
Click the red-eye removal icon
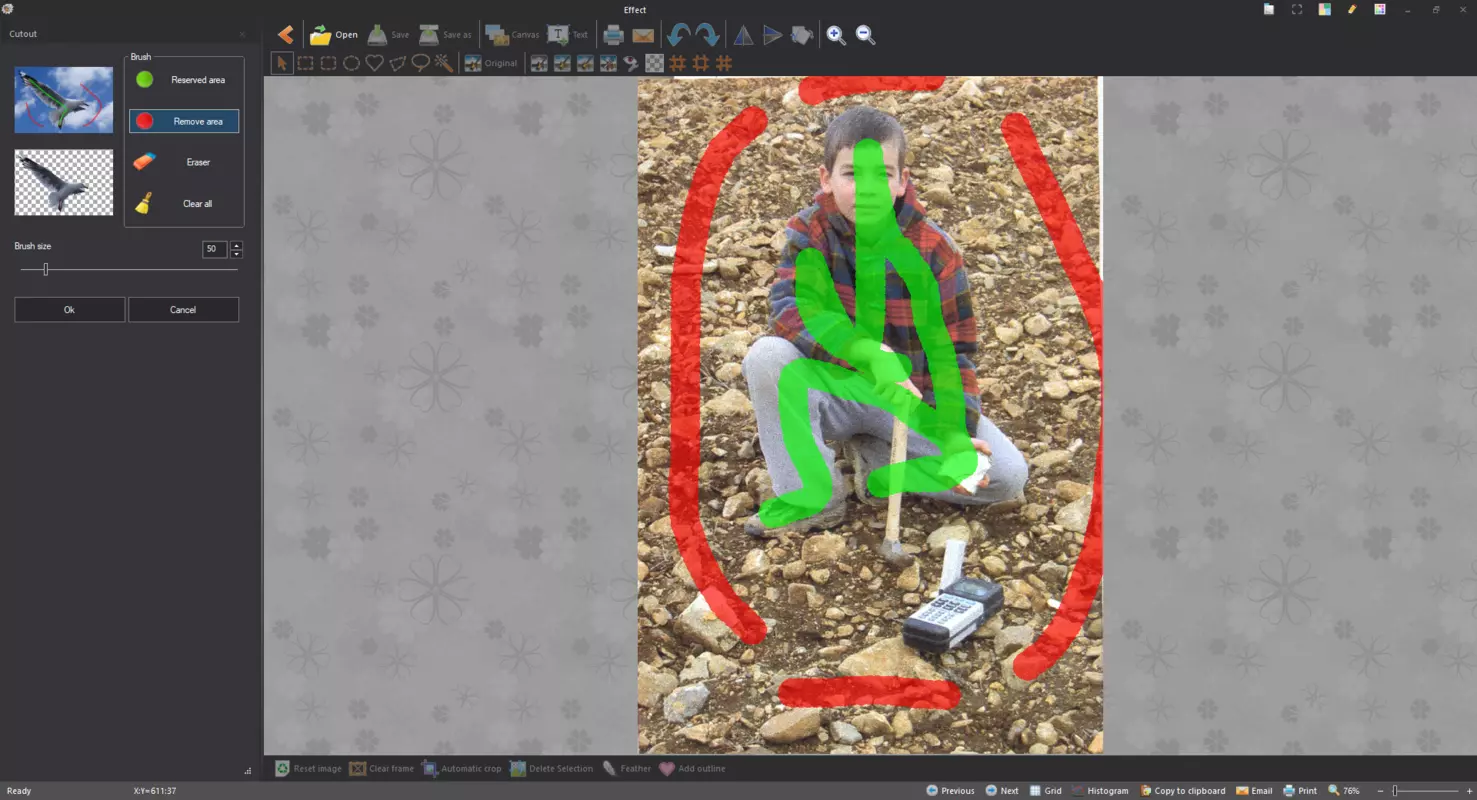click(x=631, y=63)
